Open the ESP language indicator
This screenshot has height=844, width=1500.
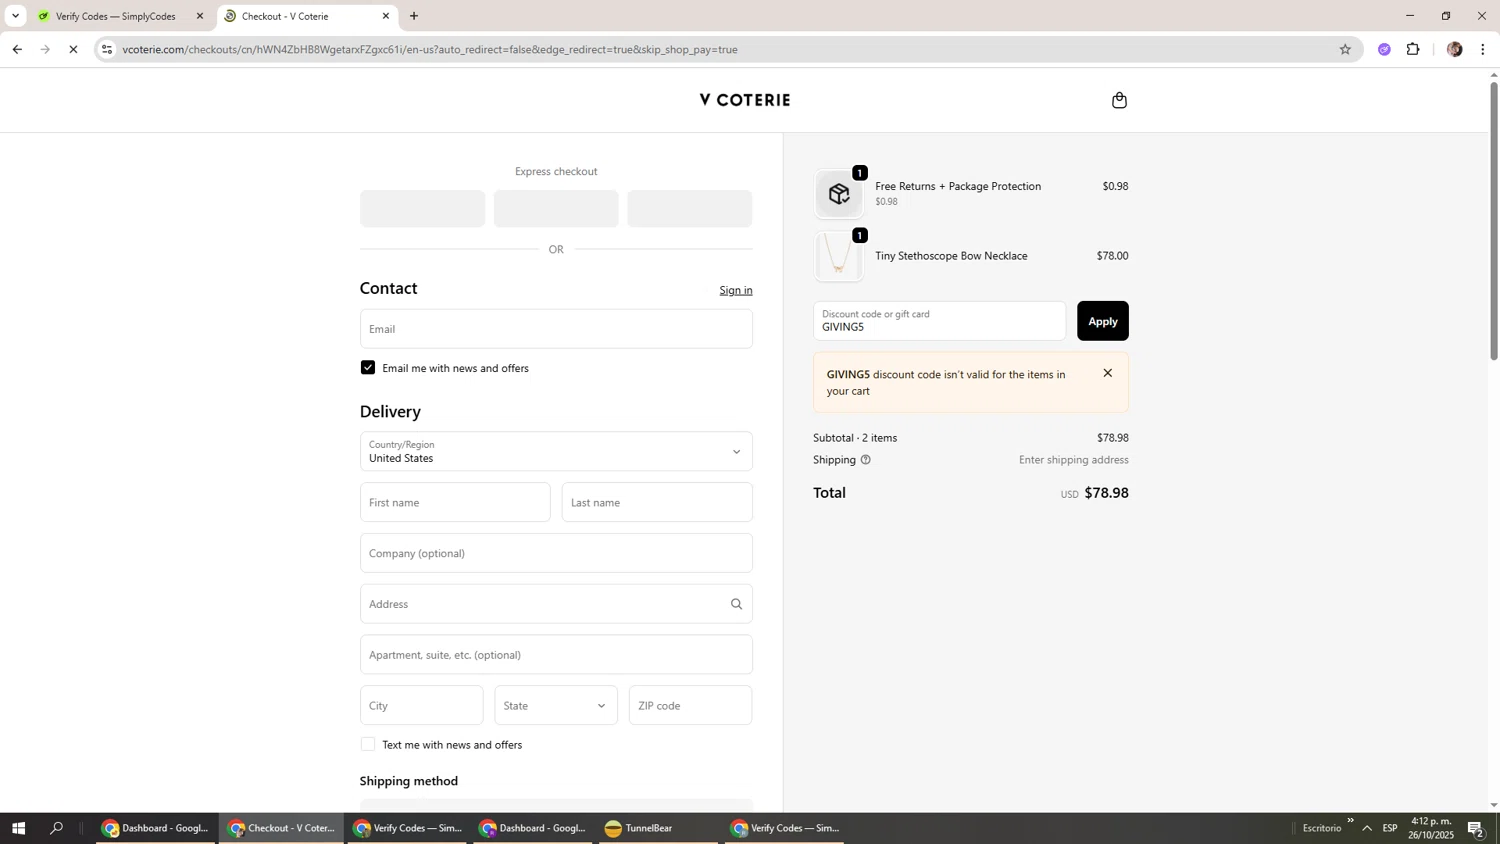coord(1390,828)
